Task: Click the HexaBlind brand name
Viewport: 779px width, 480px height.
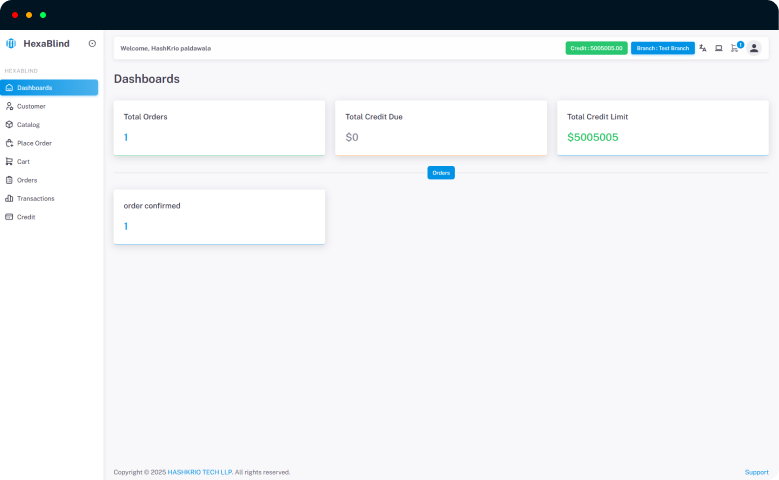Action: (46, 44)
